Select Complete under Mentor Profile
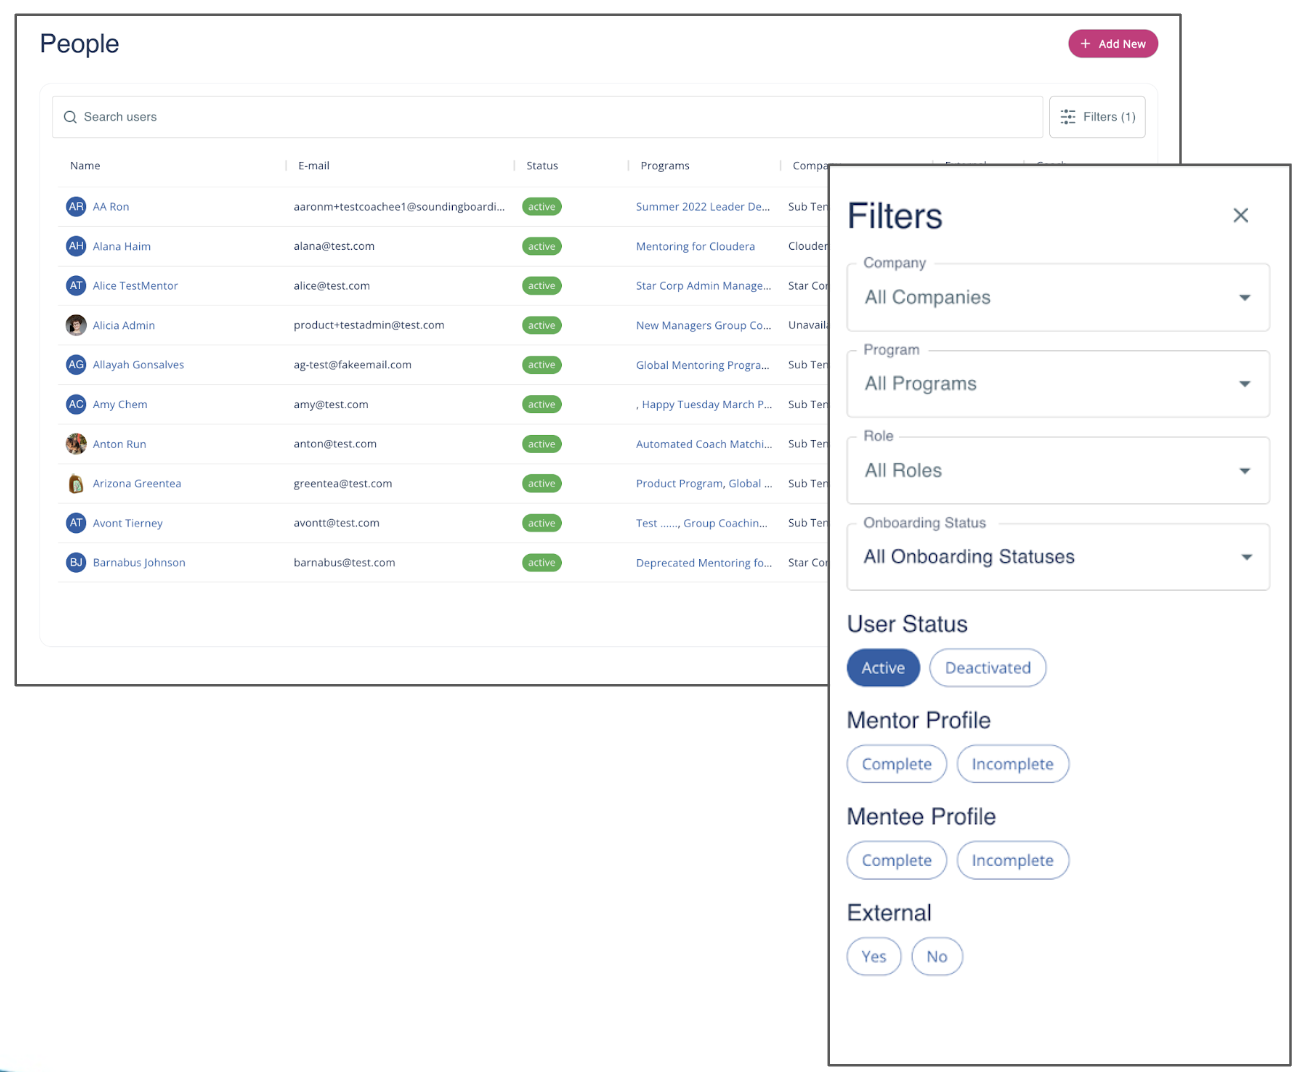The width and height of the screenshot is (1302, 1072). tap(896, 764)
